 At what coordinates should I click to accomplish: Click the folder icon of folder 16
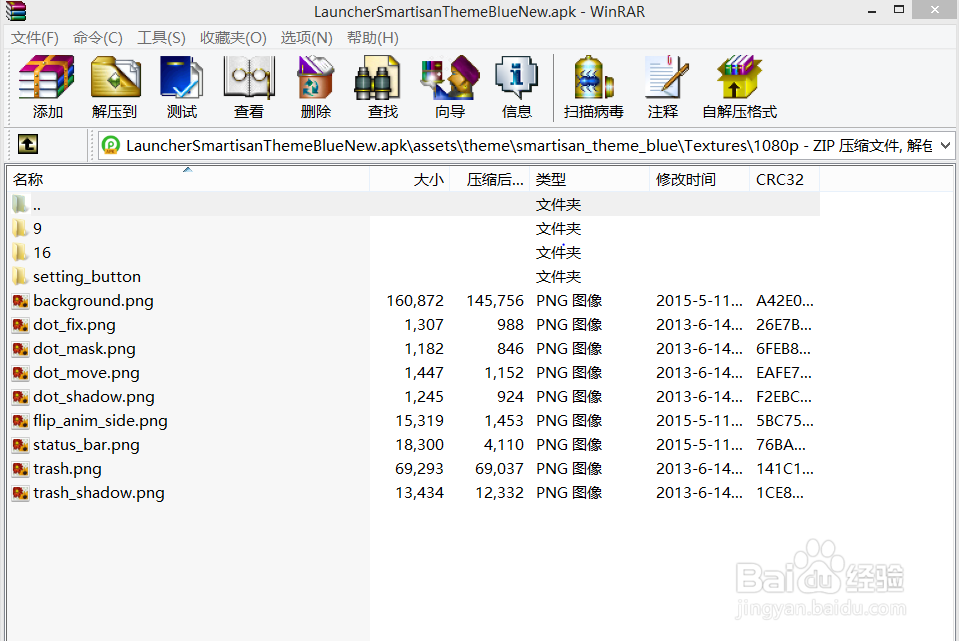point(20,252)
